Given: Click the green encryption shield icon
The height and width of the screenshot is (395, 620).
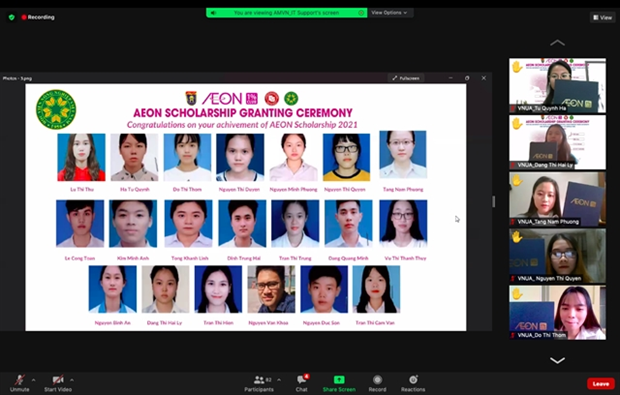Looking at the screenshot, I should click(x=11, y=17).
